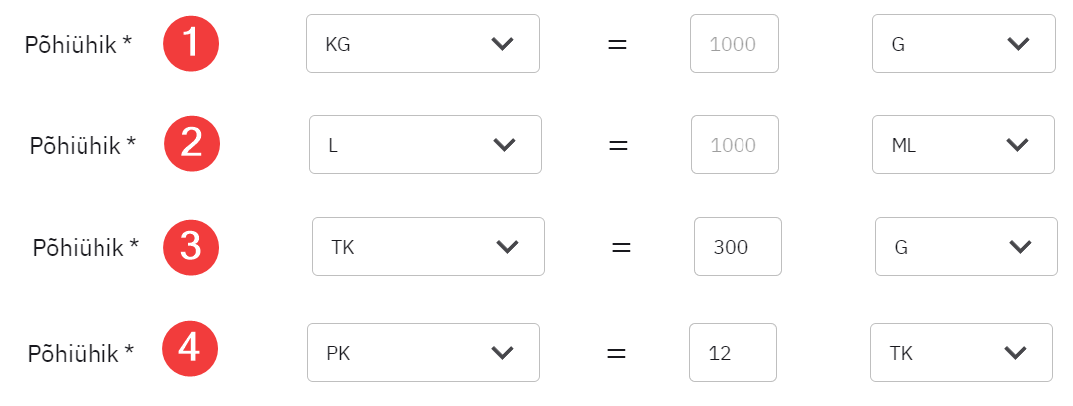Viewport: 1073px width, 406px height.
Task: Click the chevron arrow beside KG
Action: pyautogui.click(x=502, y=43)
